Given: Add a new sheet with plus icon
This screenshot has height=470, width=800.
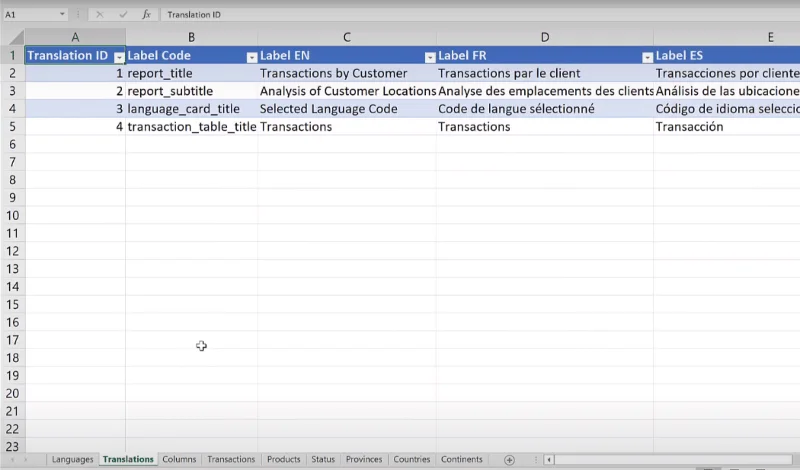Looking at the screenshot, I should pos(509,460).
